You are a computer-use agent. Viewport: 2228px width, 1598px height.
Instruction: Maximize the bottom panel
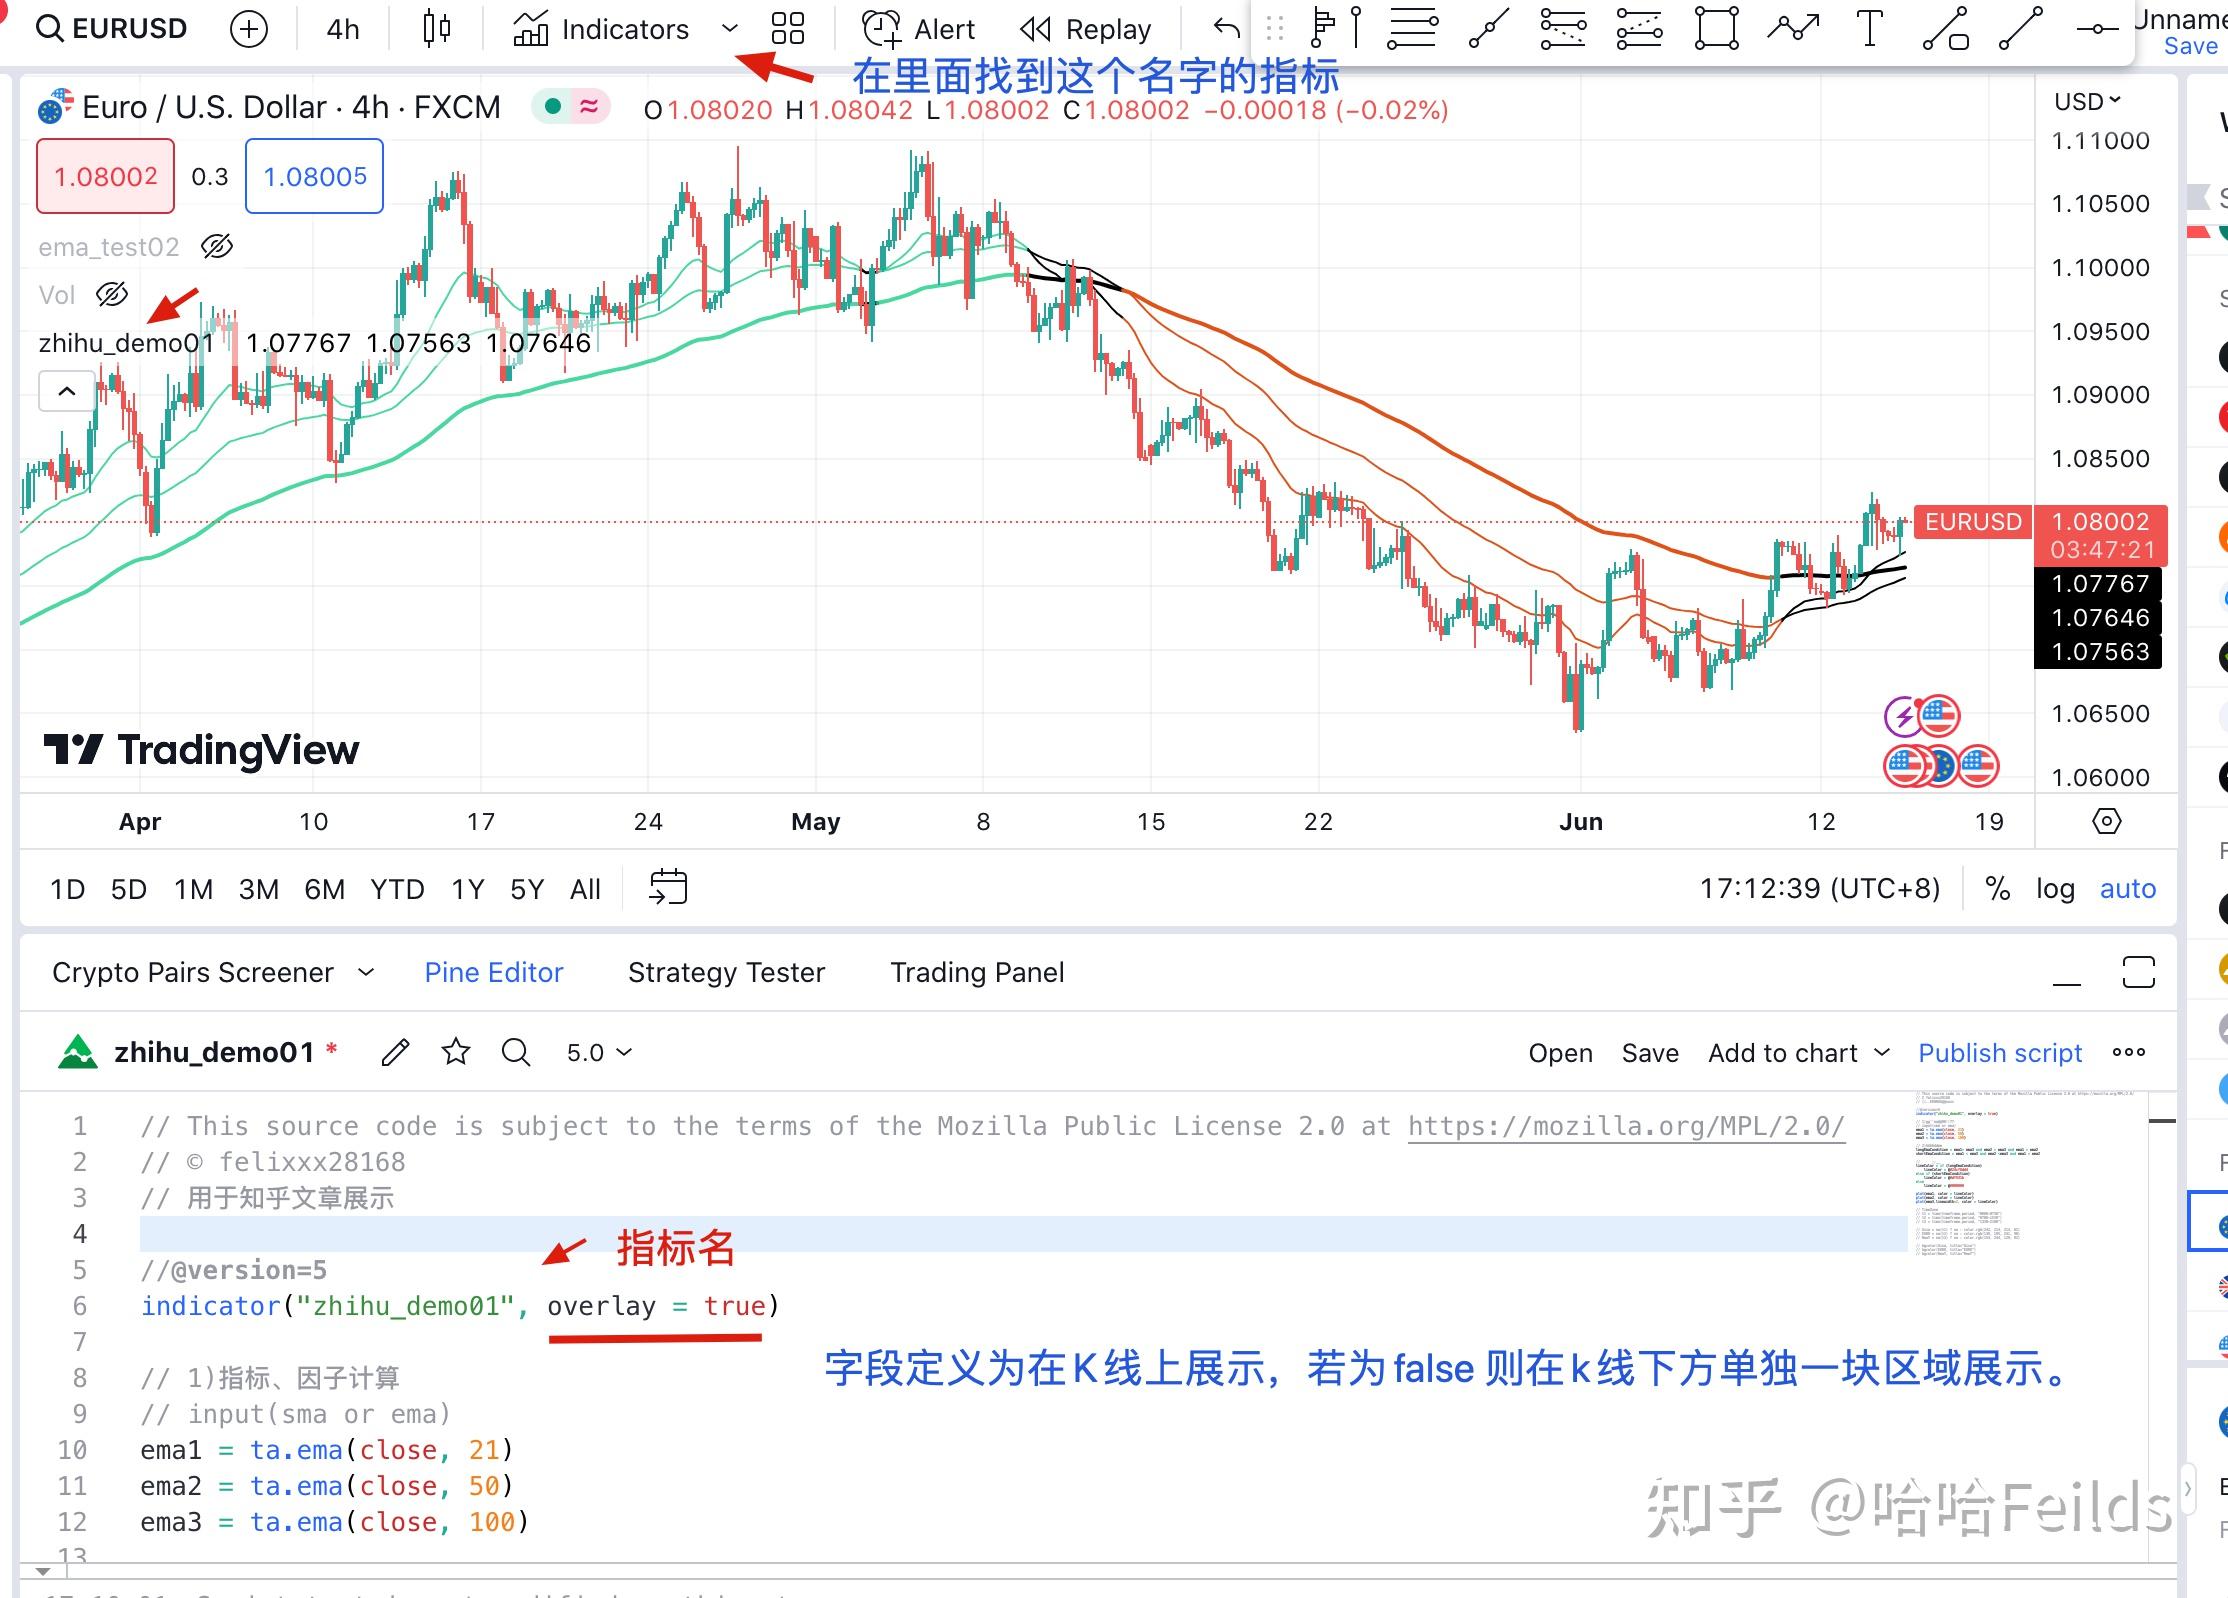[2138, 972]
